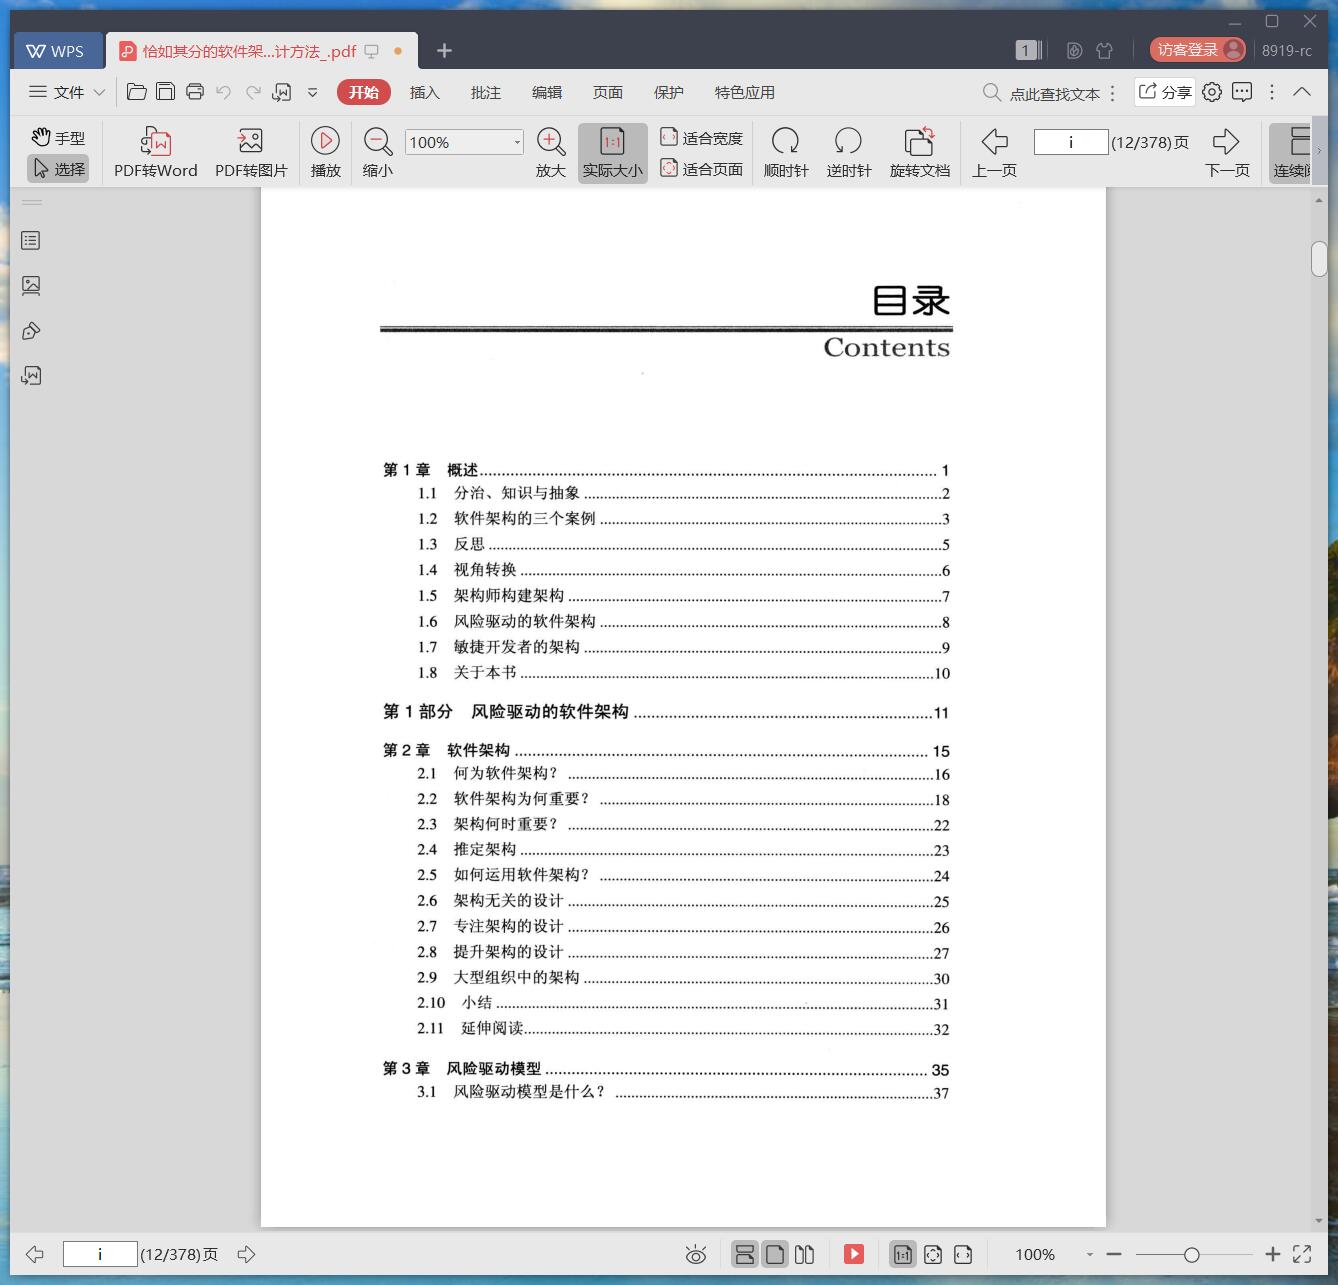Open the bottom sidebar convert icon
This screenshot has height=1285, width=1338.
click(x=31, y=376)
